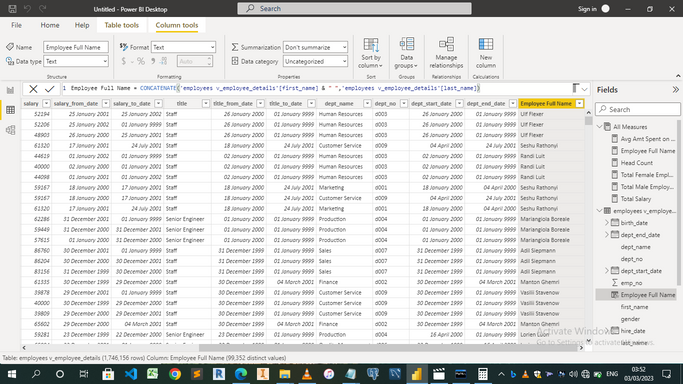This screenshot has width=683, height=384.
Task: Select the Avg Amt Spent measure
Action: click(643, 139)
